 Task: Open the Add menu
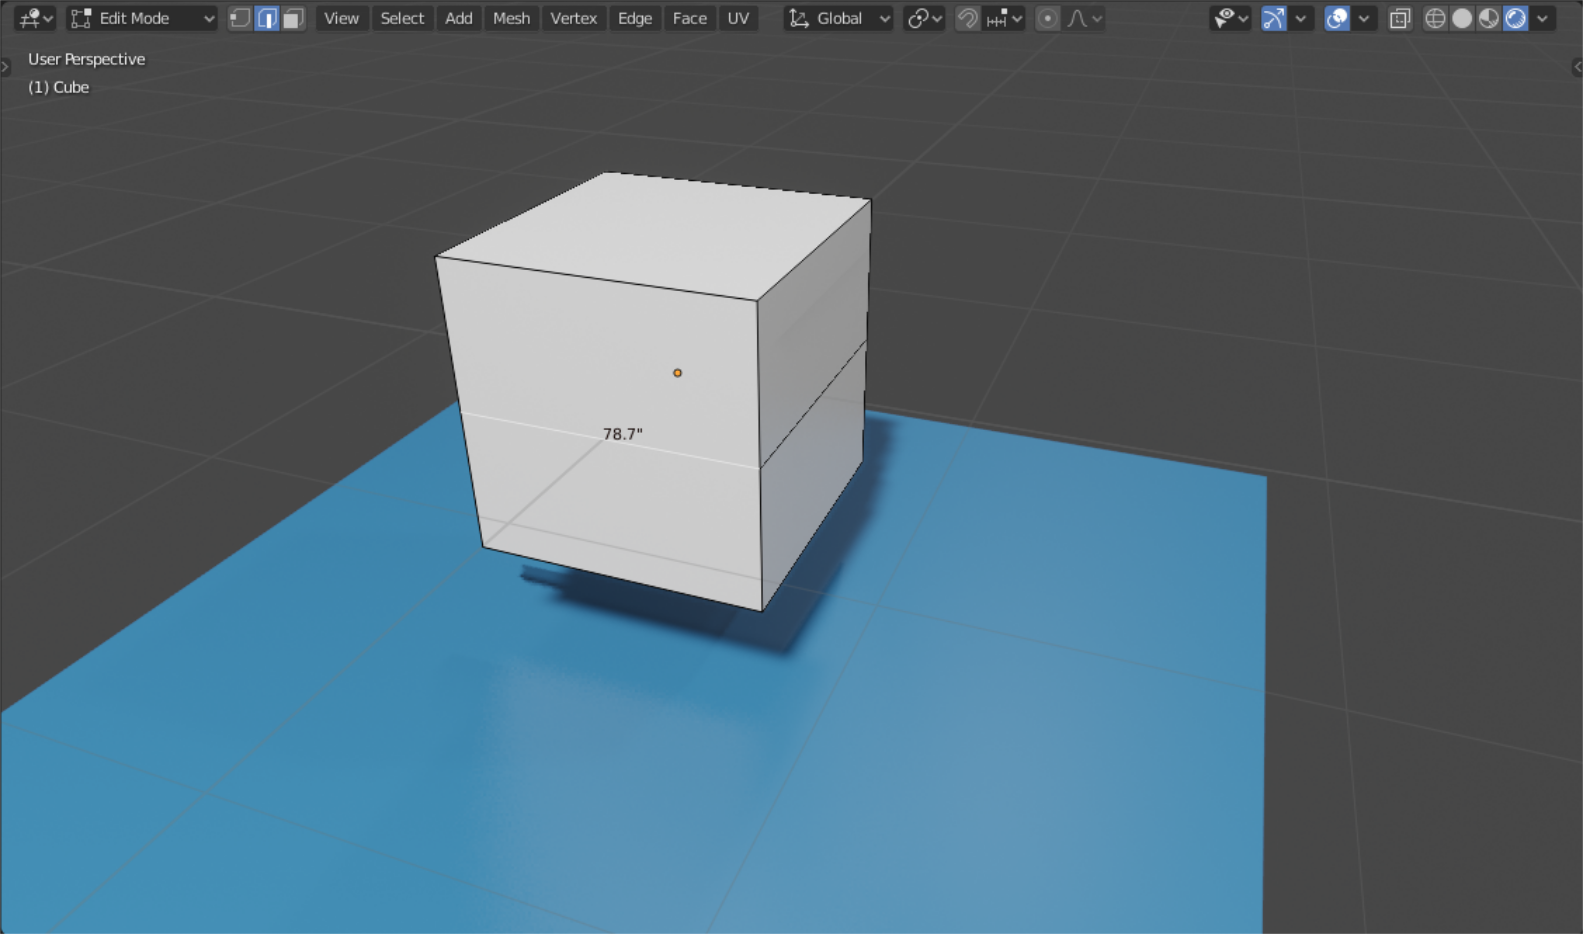(459, 18)
